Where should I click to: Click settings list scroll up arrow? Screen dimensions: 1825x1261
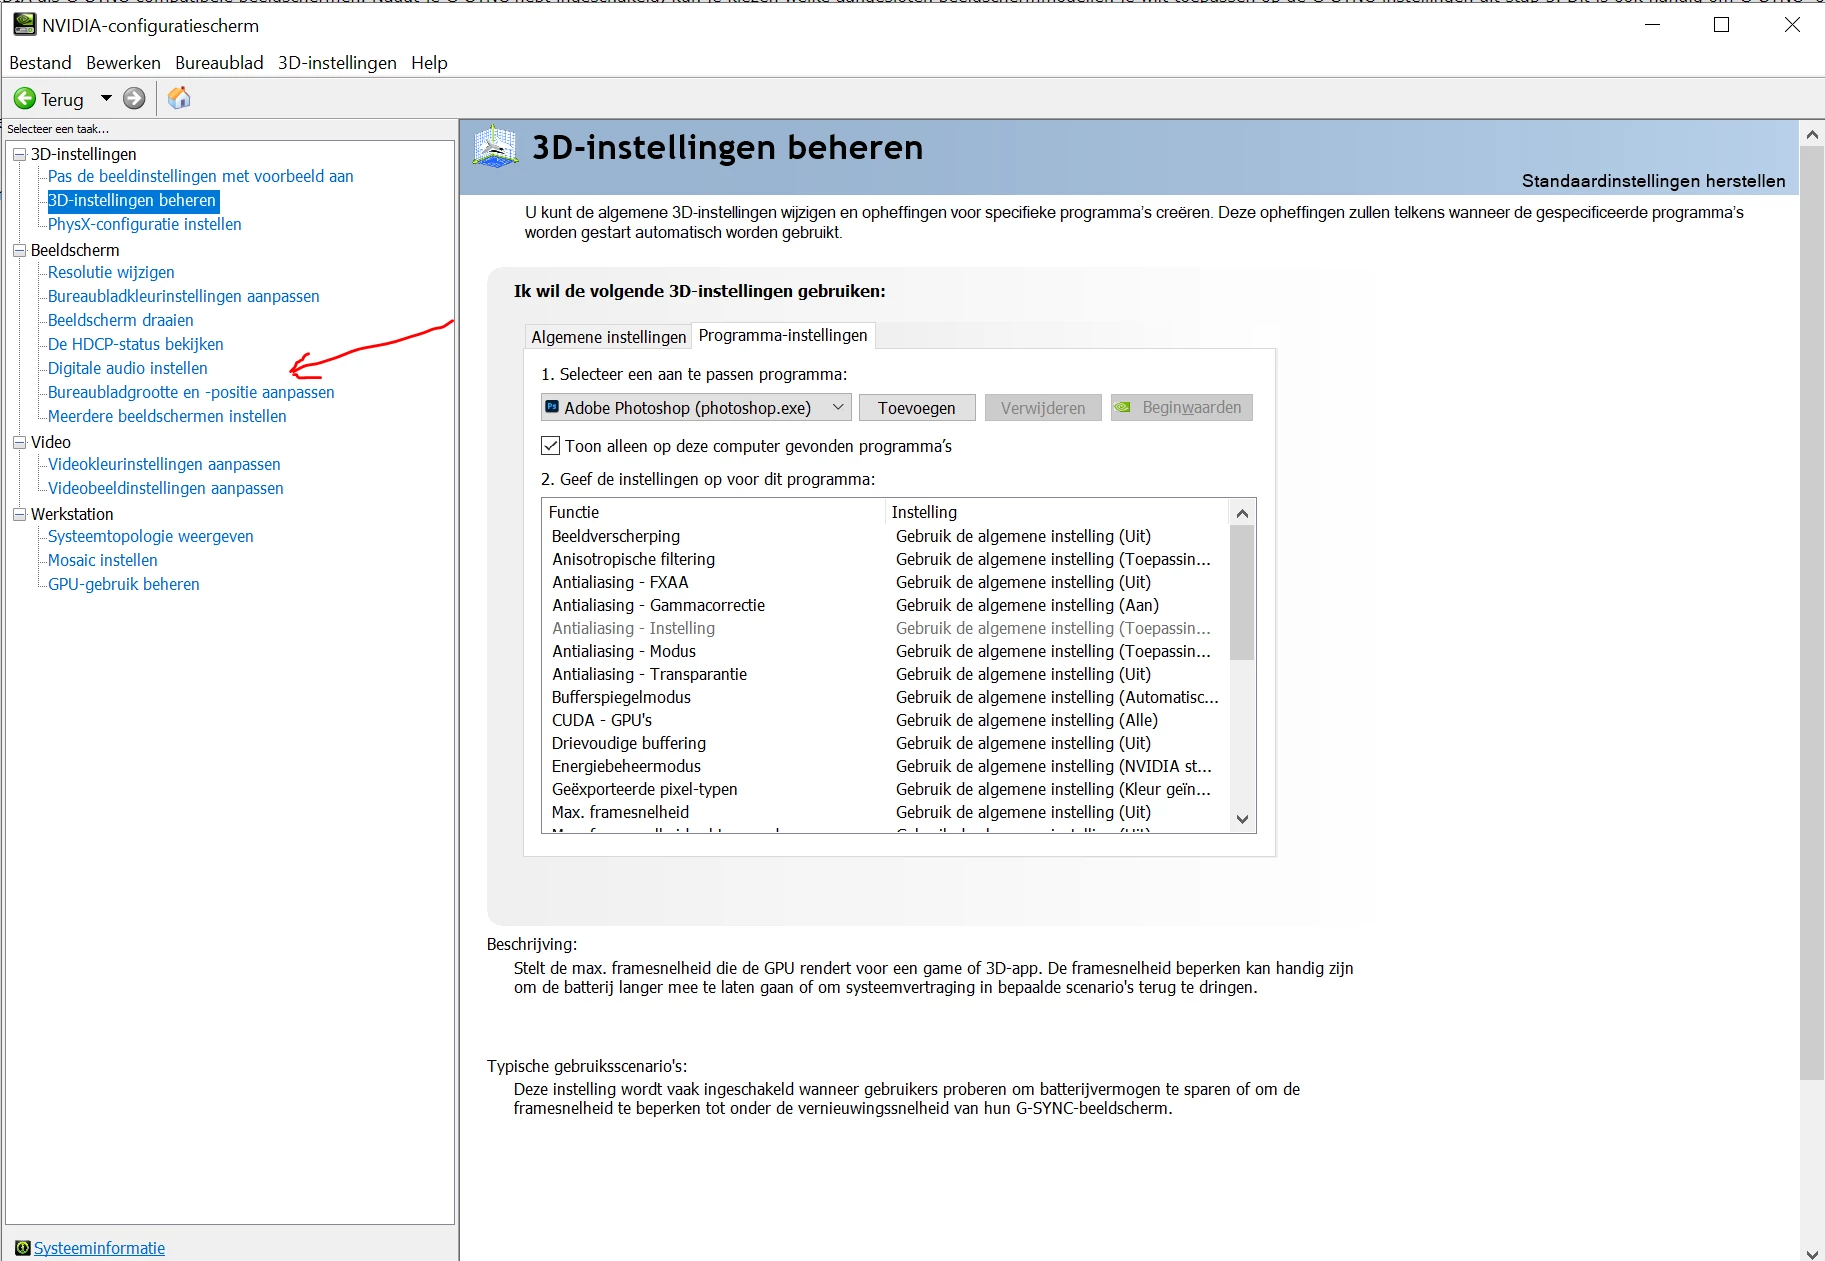pos(1242,513)
